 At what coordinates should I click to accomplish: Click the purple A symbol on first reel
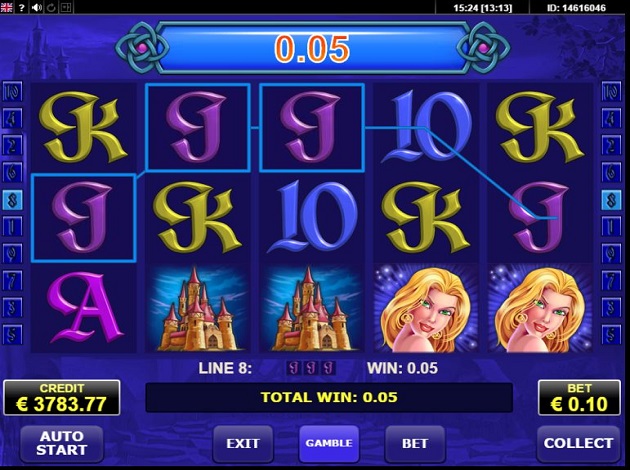tap(84, 308)
